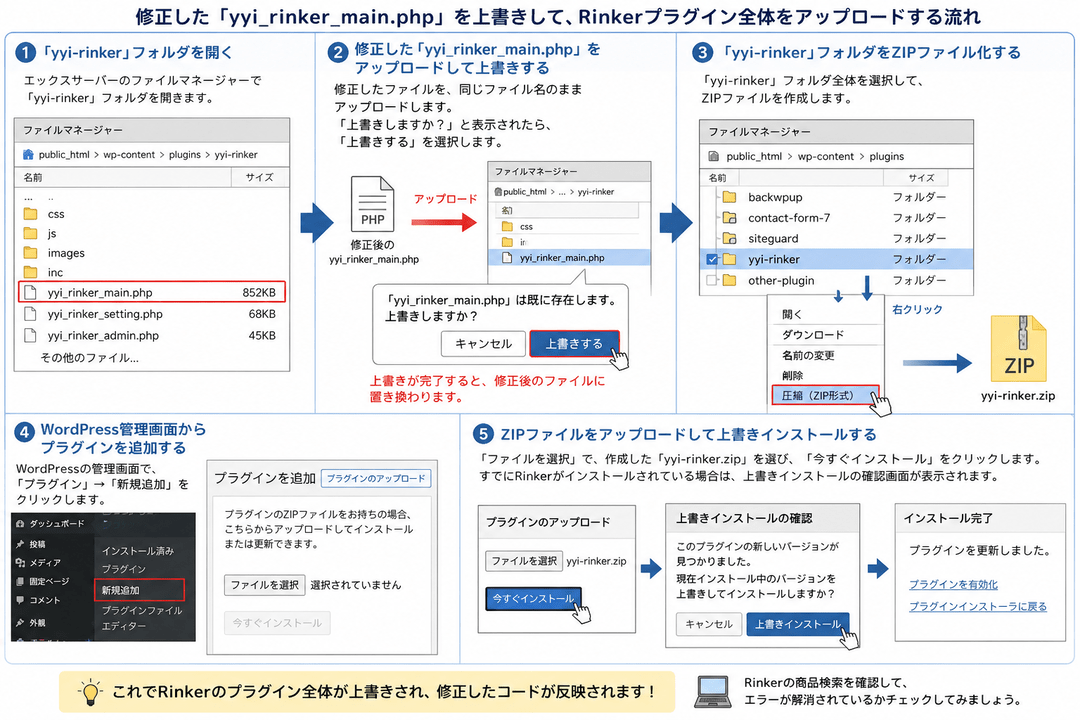1080x720 pixels.
Task: Click yyi-rinker.zip label under ZIP icon
Action: tap(1018, 395)
